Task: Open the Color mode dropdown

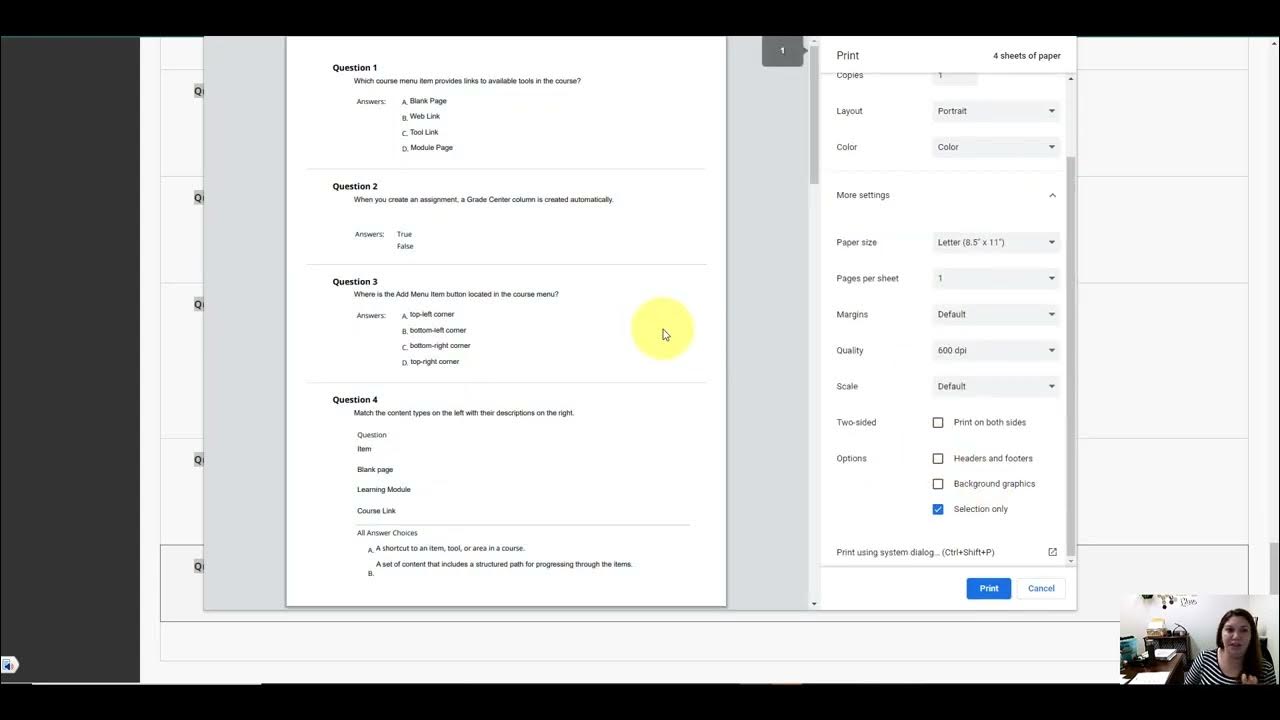Action: [x=996, y=147]
